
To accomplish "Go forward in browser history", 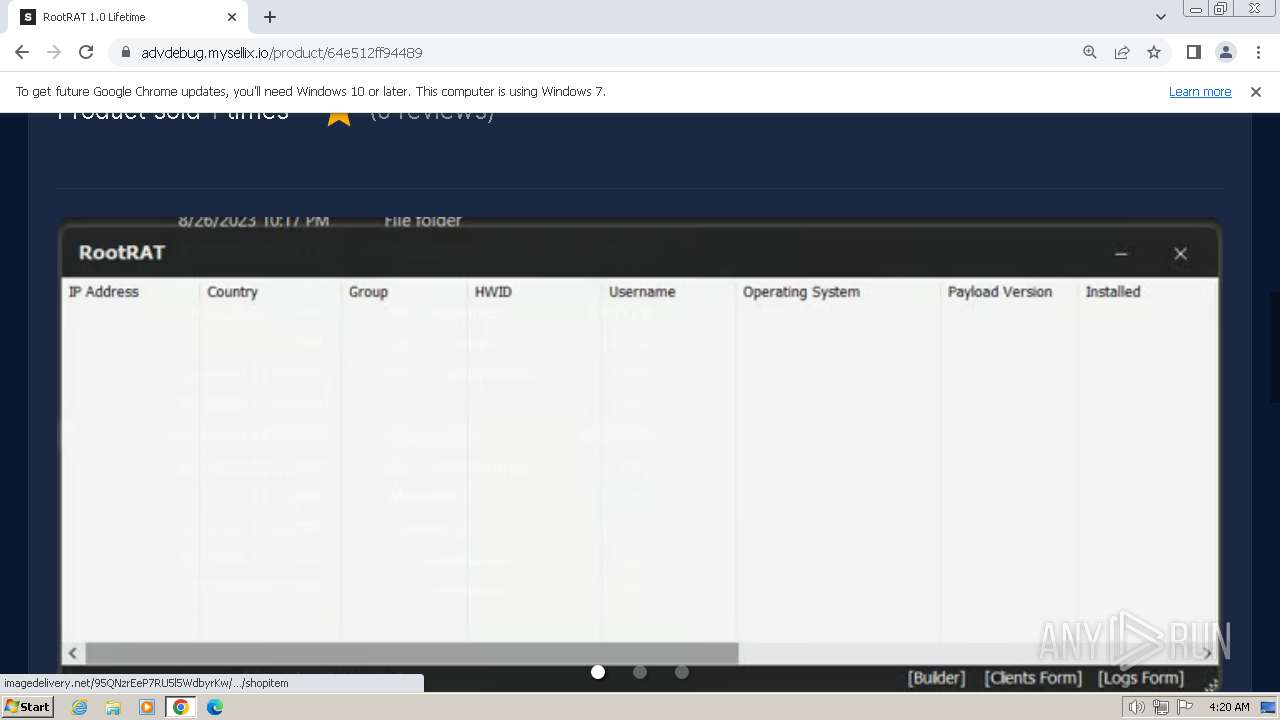I will (54, 52).
